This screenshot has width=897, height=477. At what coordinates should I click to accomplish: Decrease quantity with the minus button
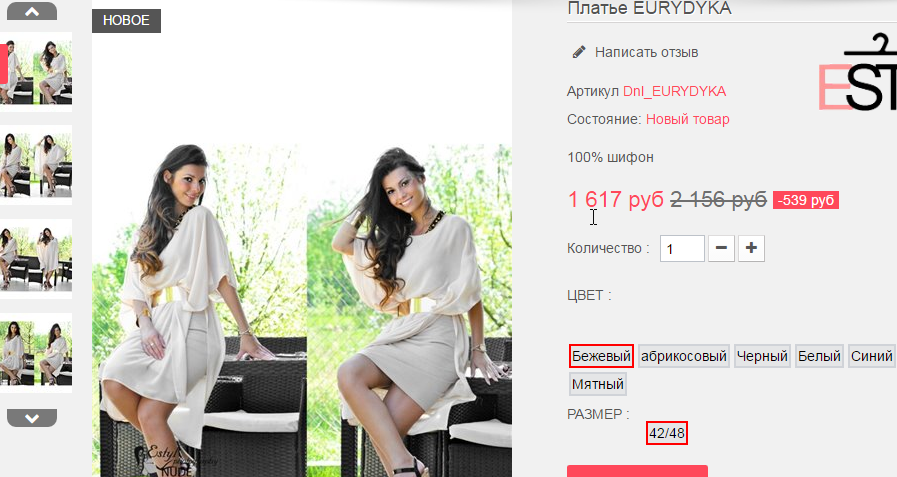721,248
